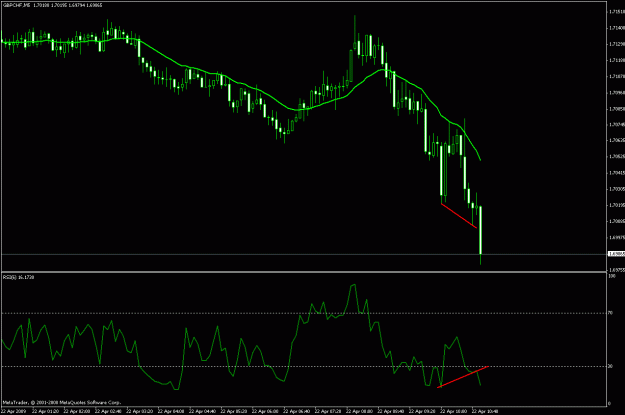
Task: Click the 22 Apr 01:20 time label
Action: pyautogui.click(x=45, y=411)
